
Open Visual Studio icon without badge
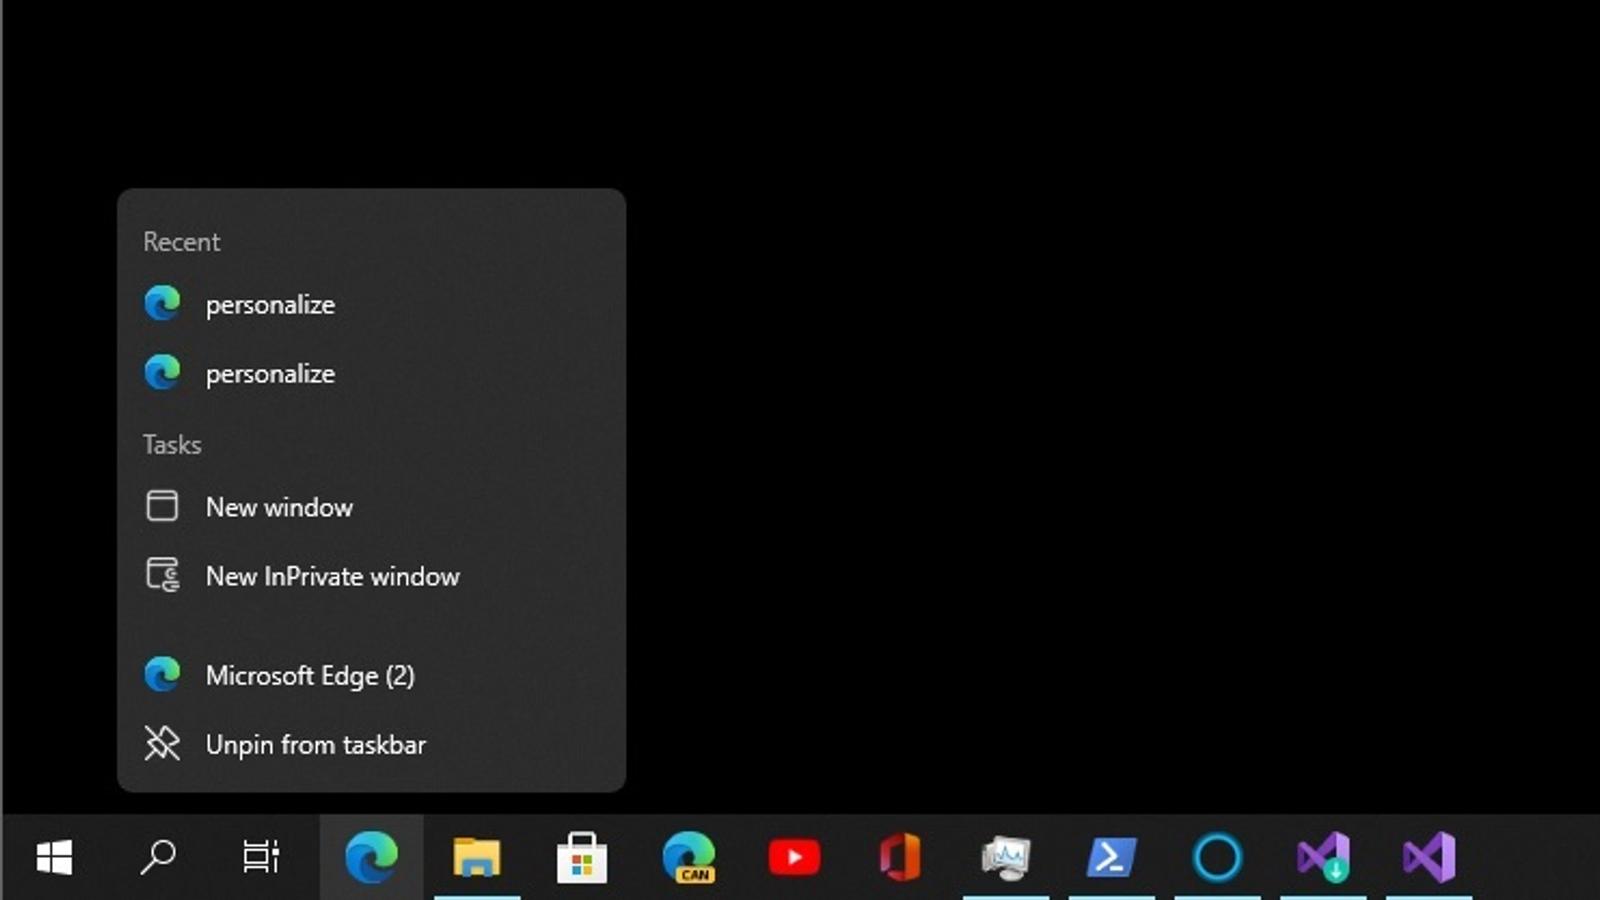pos(1429,857)
